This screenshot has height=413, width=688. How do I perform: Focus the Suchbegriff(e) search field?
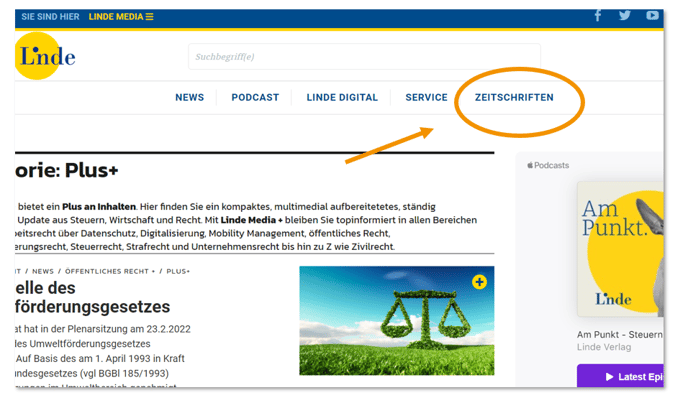(x=364, y=57)
